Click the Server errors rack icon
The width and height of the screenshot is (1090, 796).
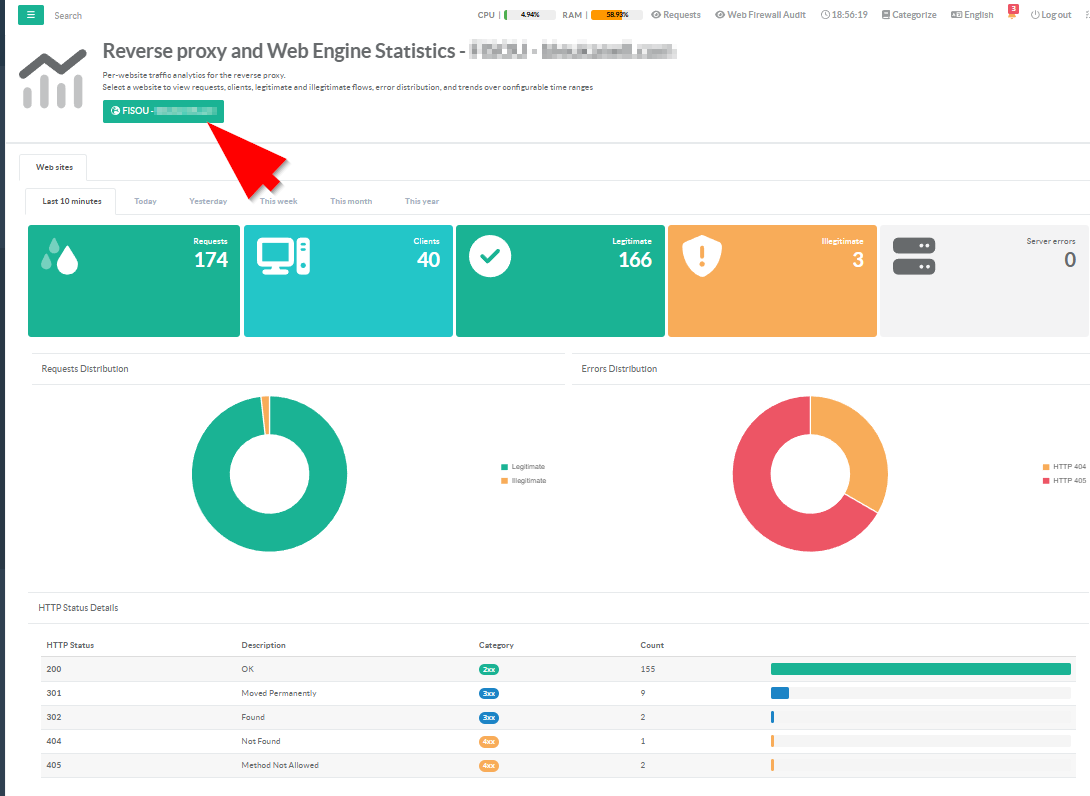click(913, 256)
